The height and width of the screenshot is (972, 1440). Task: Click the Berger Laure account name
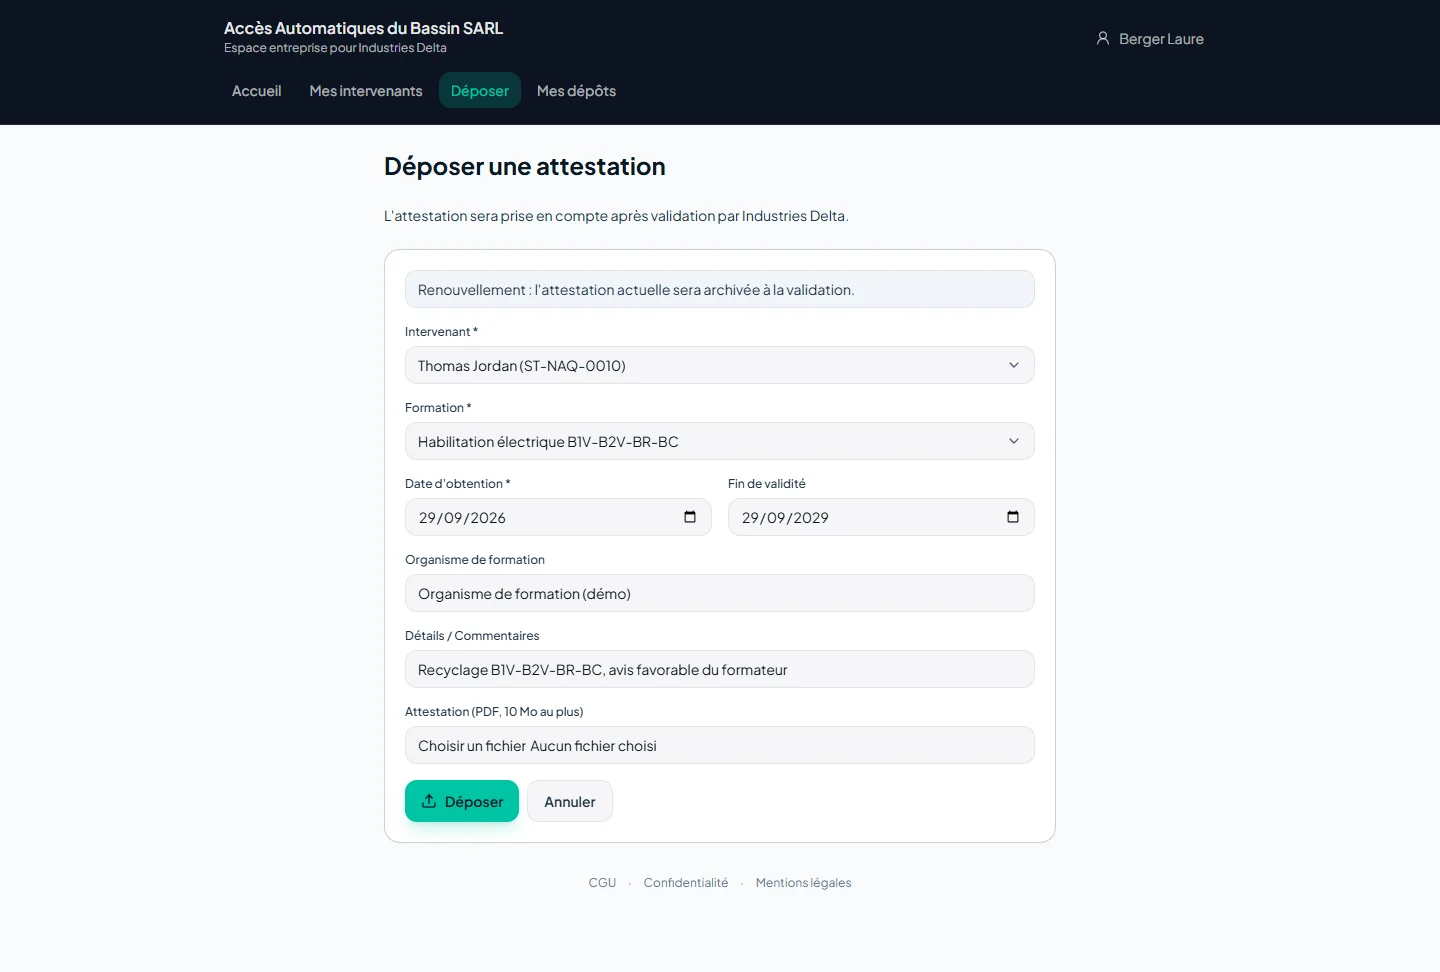(x=1161, y=39)
